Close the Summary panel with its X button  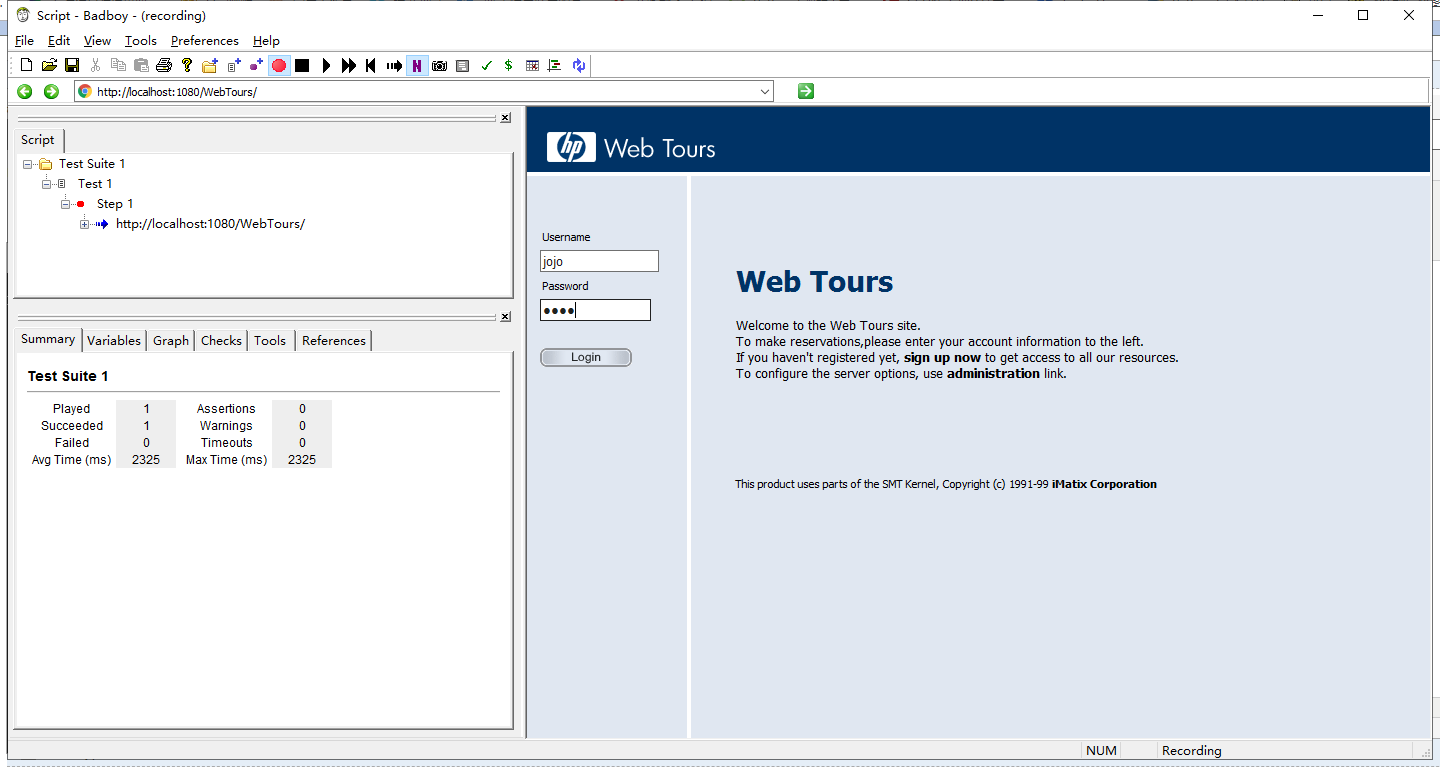(505, 317)
